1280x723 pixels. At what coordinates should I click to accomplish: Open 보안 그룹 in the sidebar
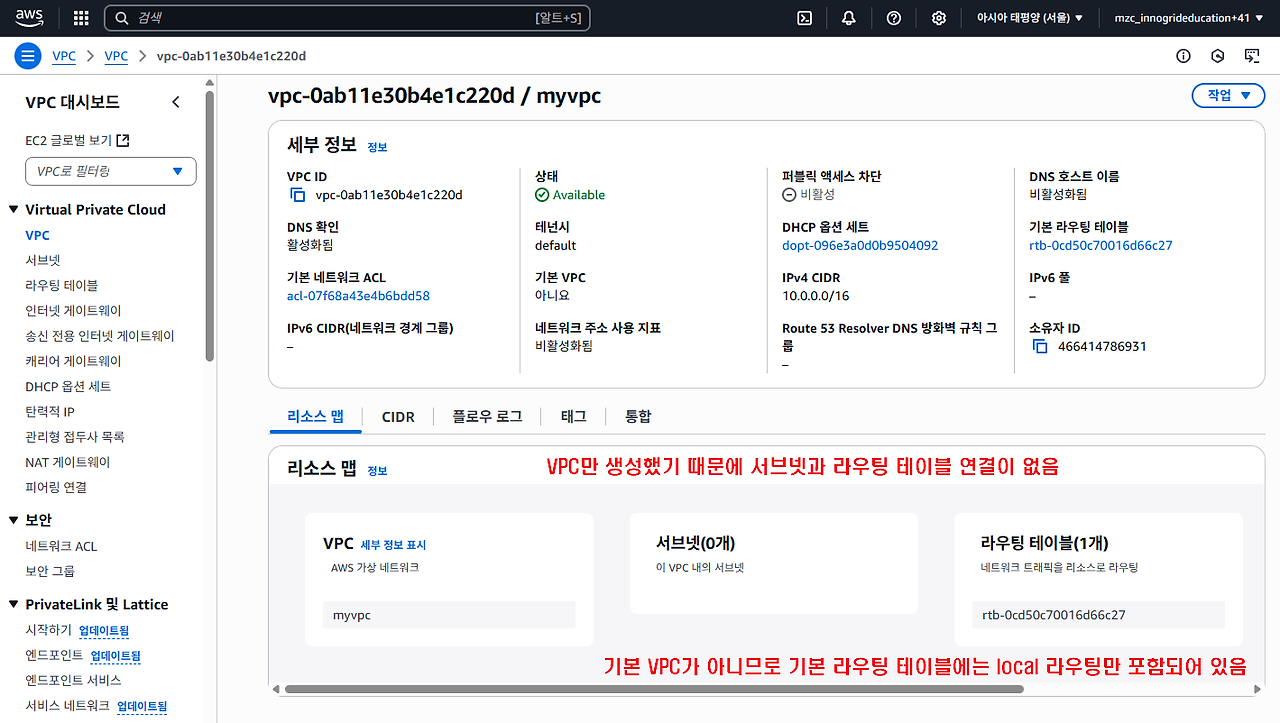click(x=50, y=571)
